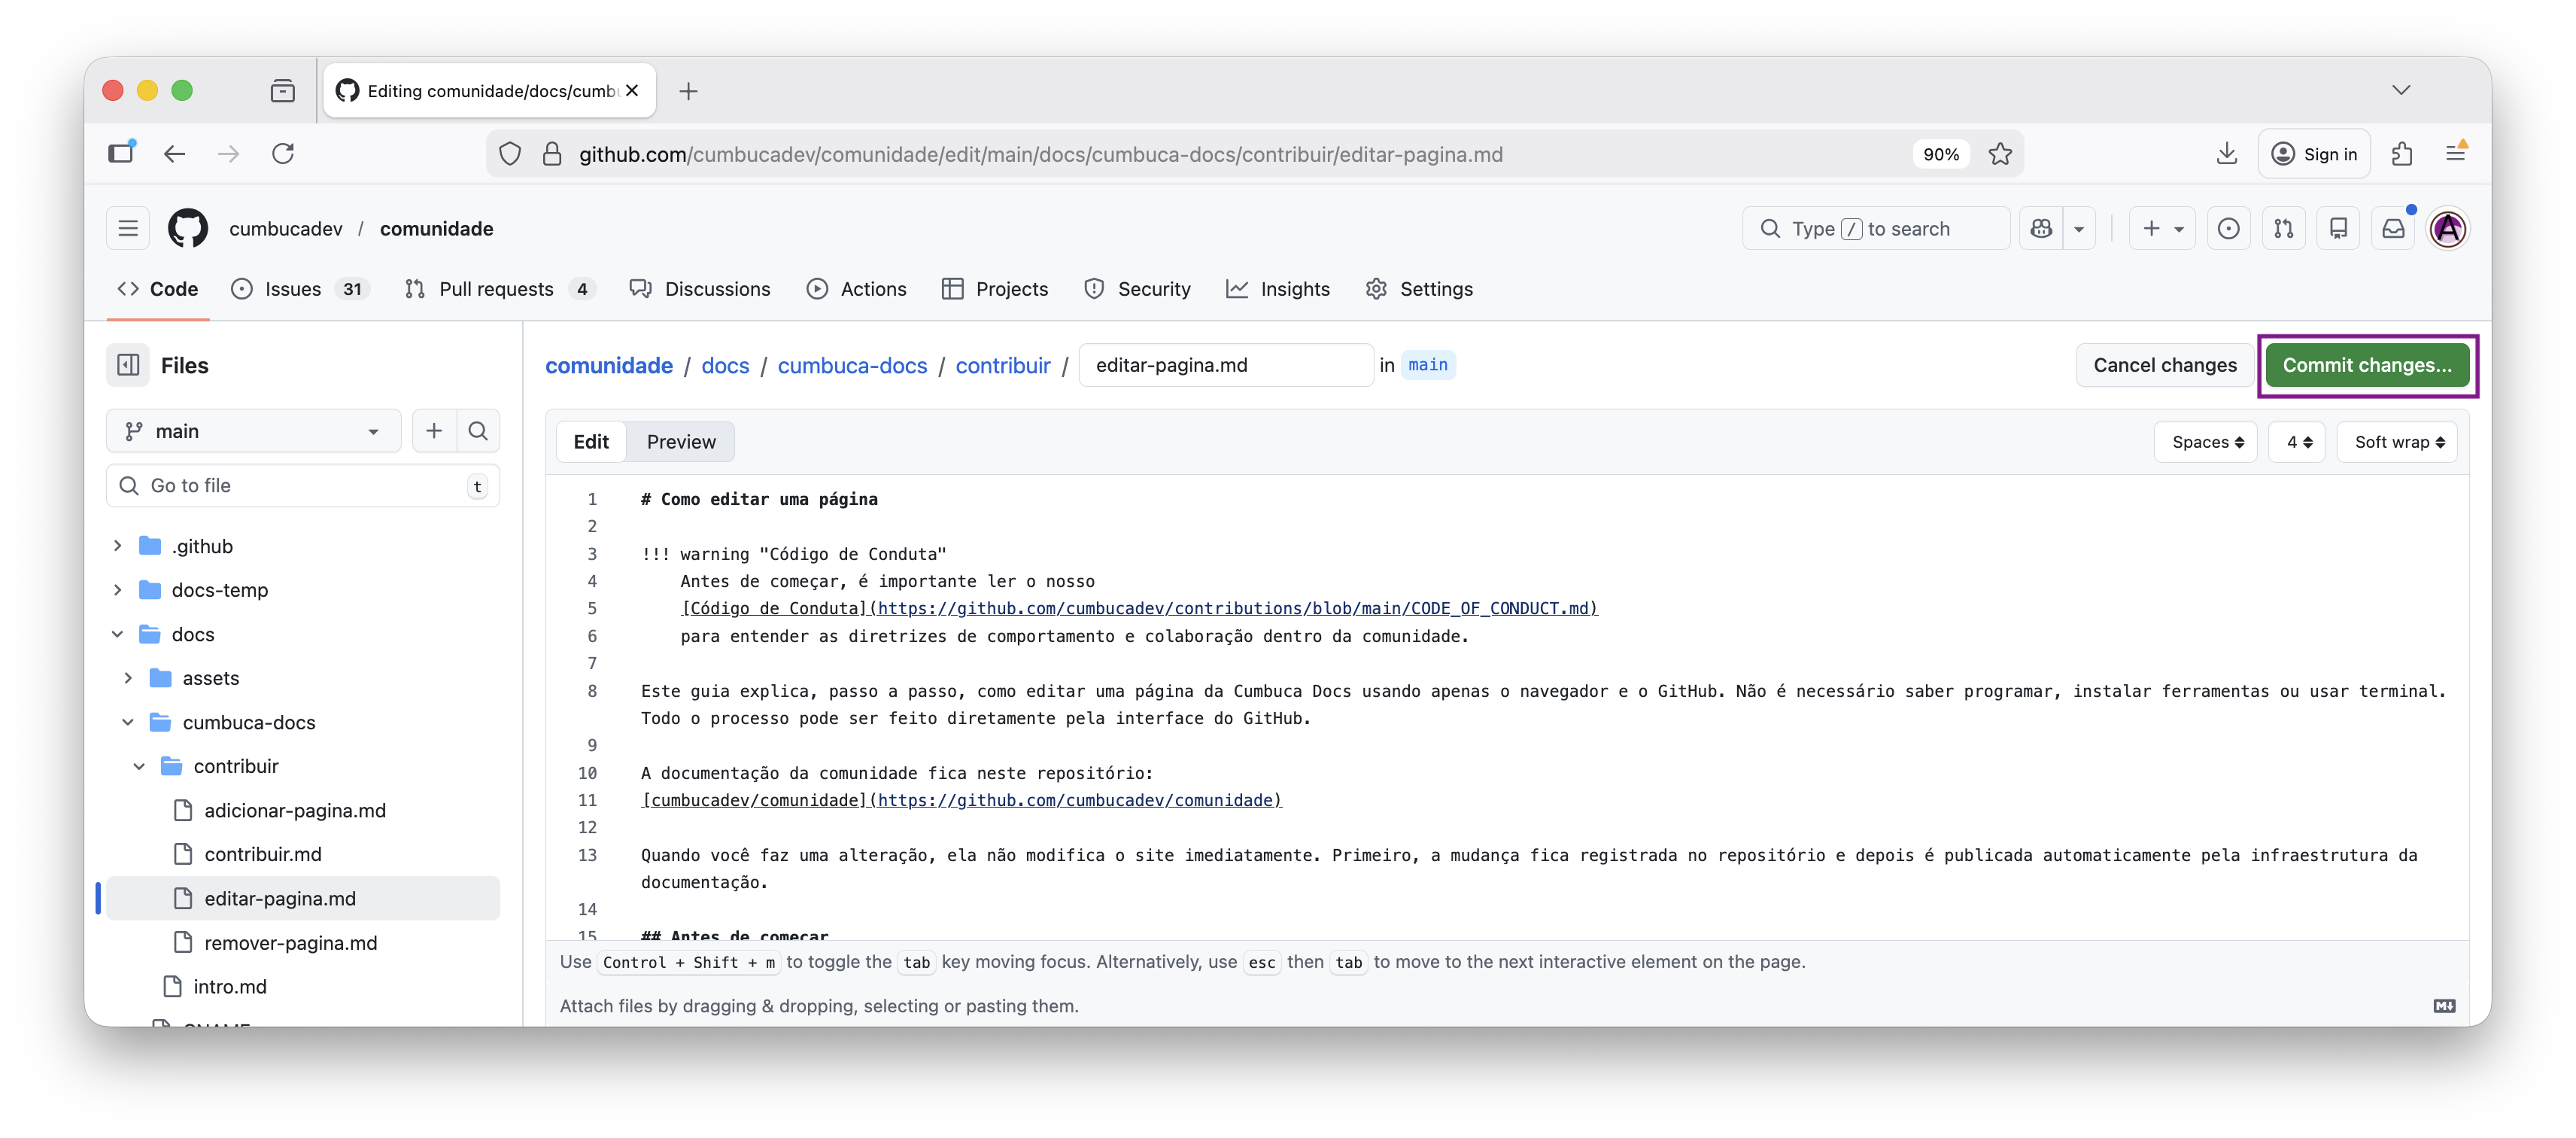The width and height of the screenshot is (2576, 1138).
Task: Open adicionar-pagina.md in file tree
Action: click(x=294, y=810)
